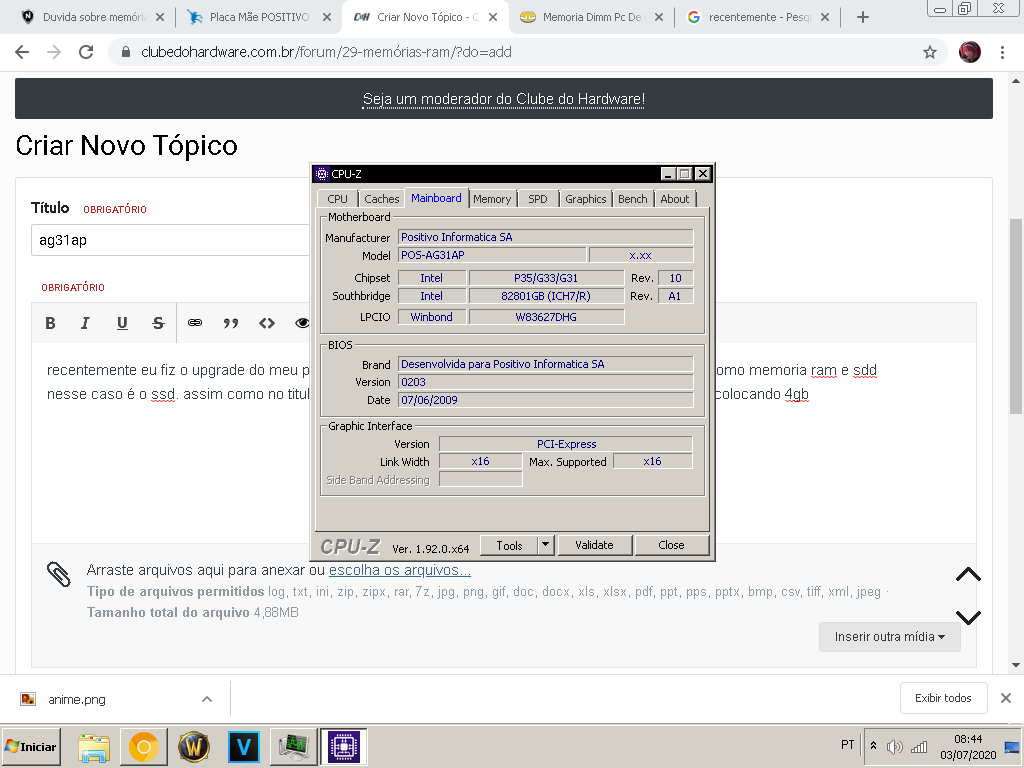
Task: Open the system monitor taskbar icon
Action: tap(293, 747)
